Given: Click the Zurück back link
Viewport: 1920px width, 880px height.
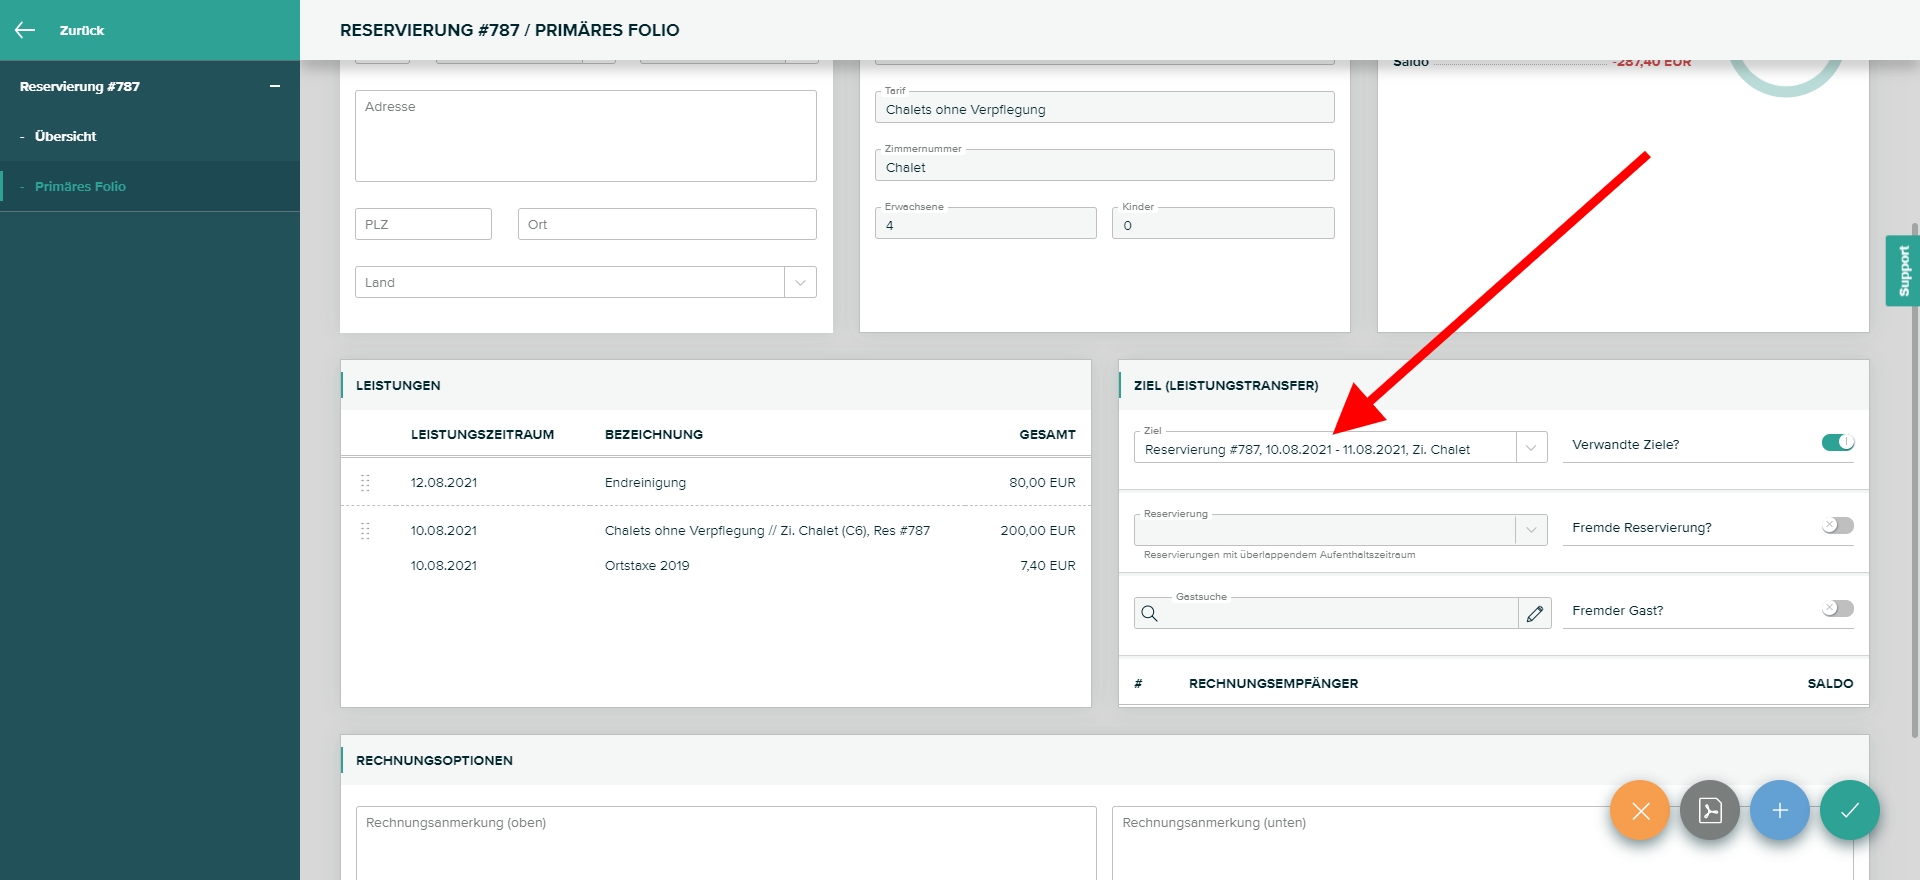Looking at the screenshot, I should tap(81, 31).
